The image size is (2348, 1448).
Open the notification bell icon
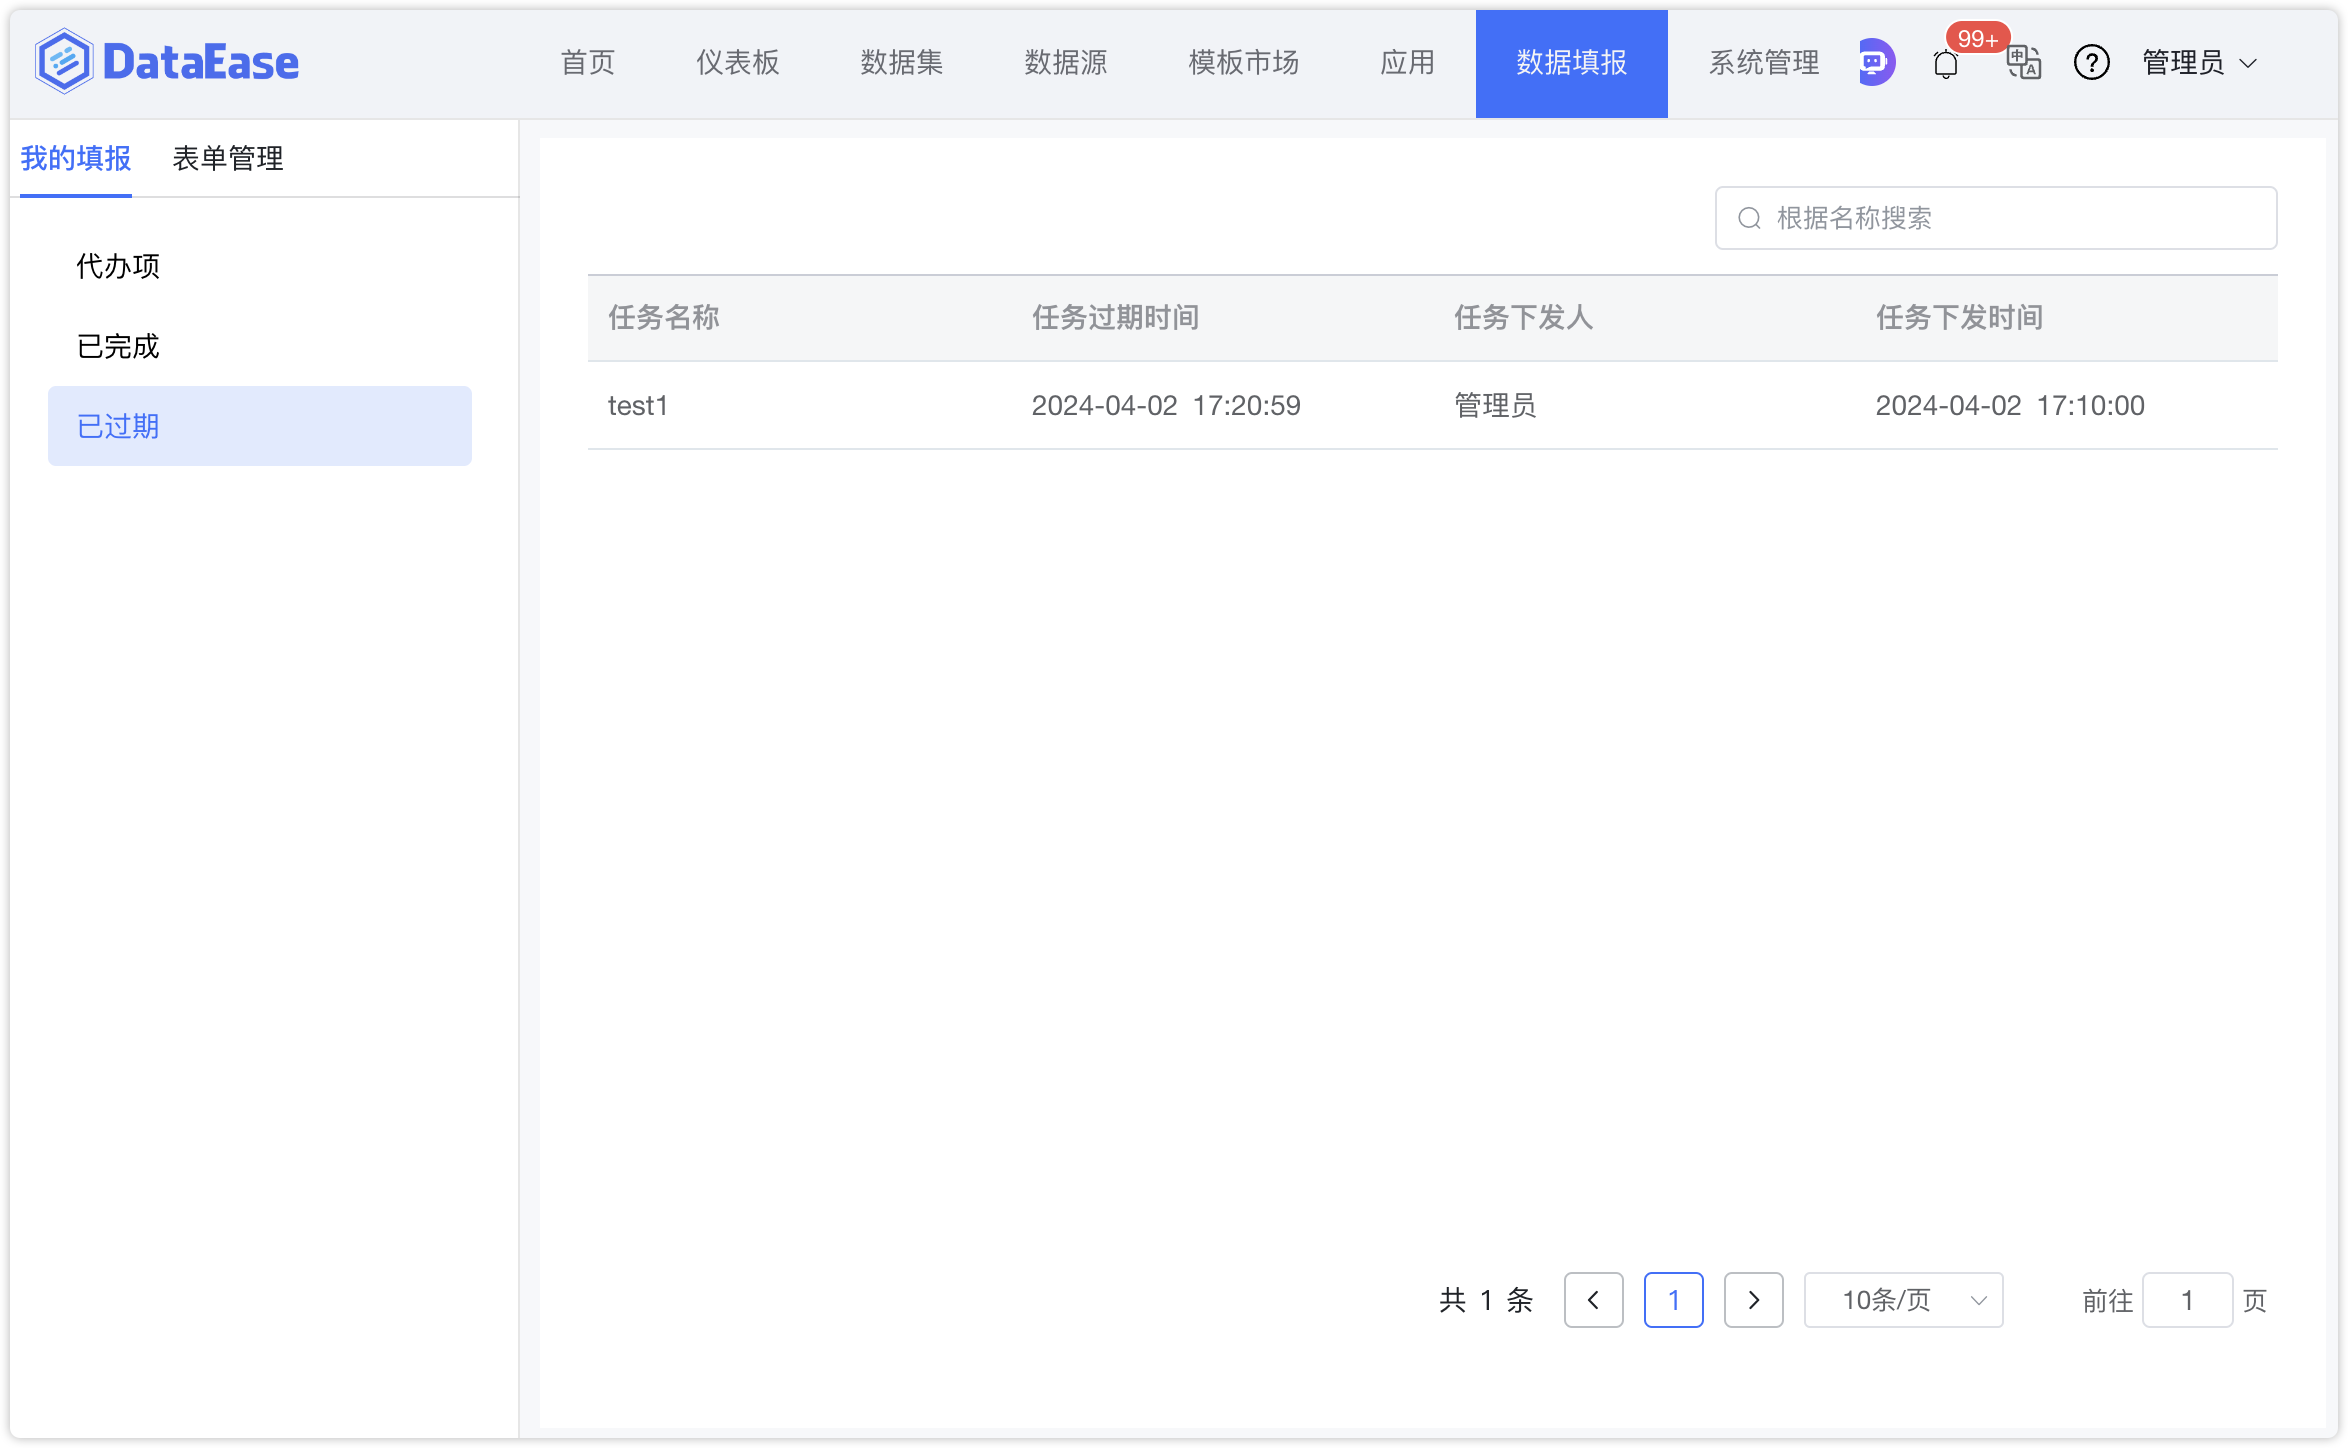1945,65
